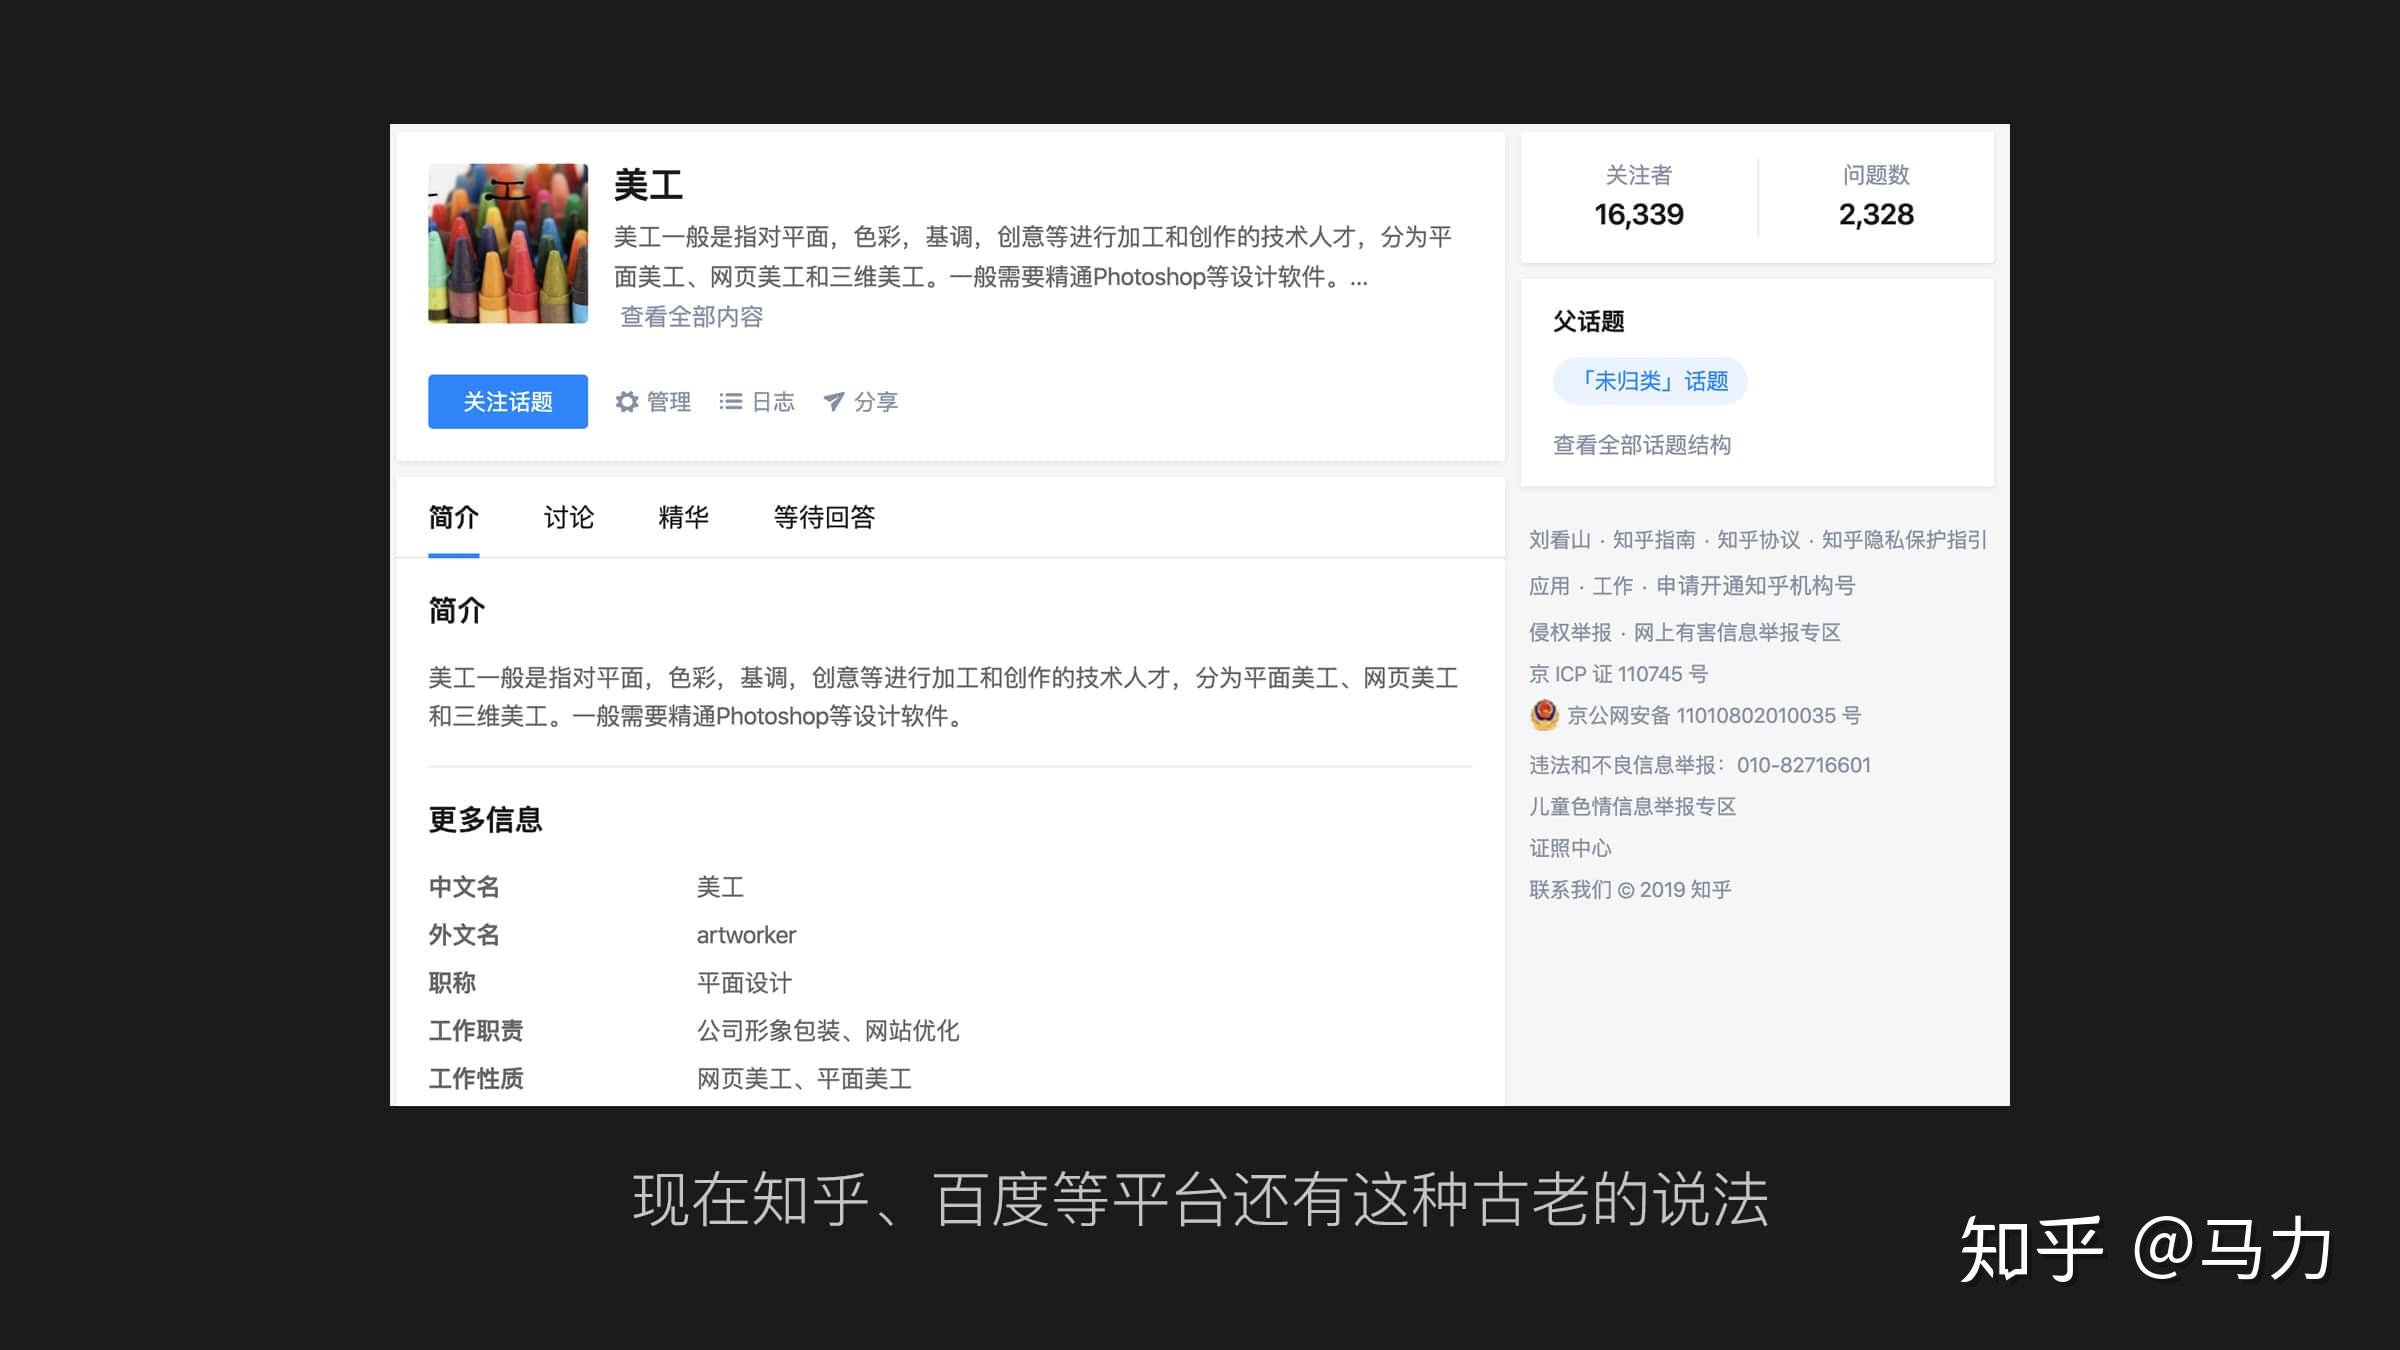Open 查看全部内容 to expand the description
The height and width of the screenshot is (1350, 2400).
tap(691, 317)
